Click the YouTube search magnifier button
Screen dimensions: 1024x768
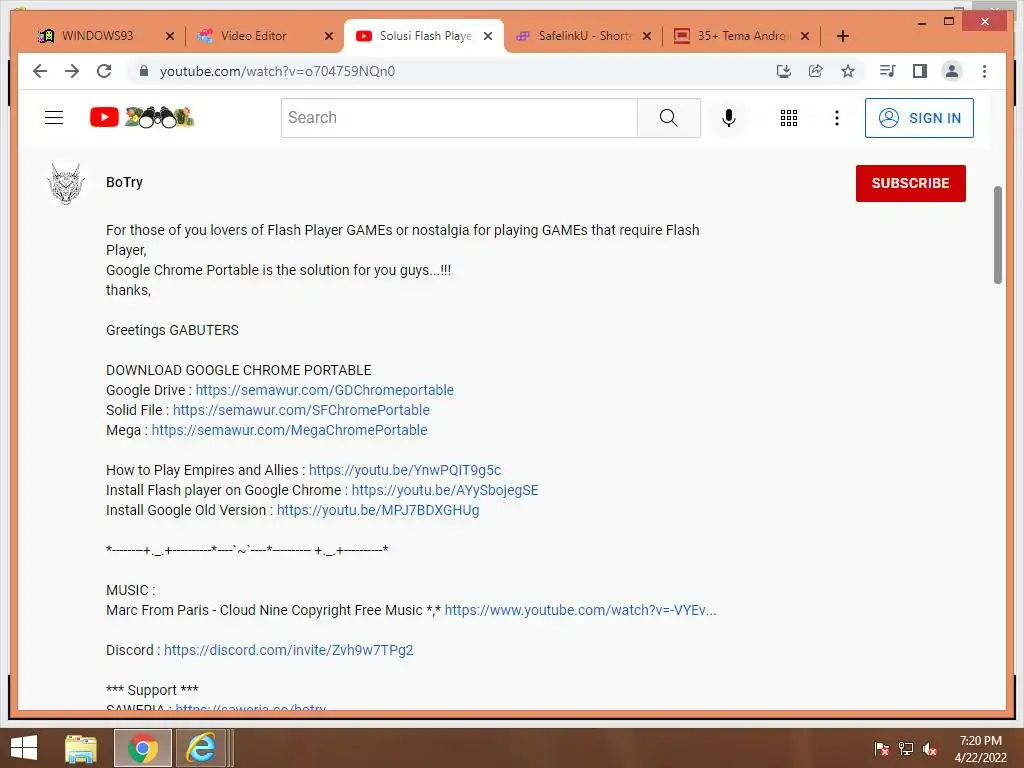(x=669, y=118)
